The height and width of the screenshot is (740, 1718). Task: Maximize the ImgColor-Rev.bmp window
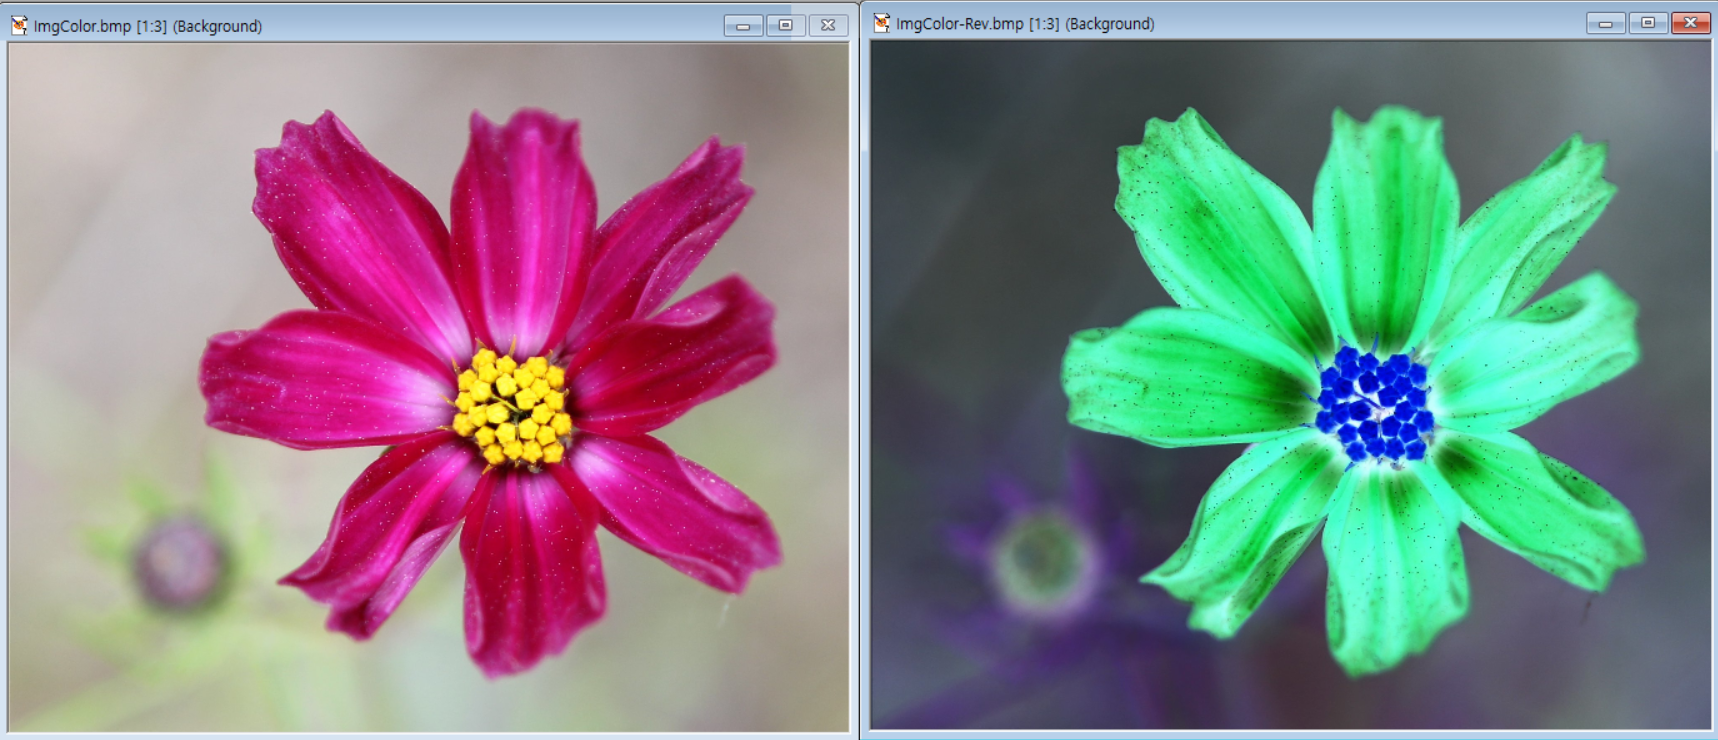tap(1648, 23)
